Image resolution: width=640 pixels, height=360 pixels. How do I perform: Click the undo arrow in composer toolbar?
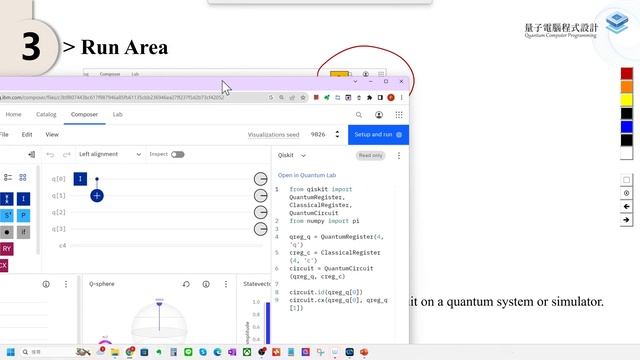[50, 155]
